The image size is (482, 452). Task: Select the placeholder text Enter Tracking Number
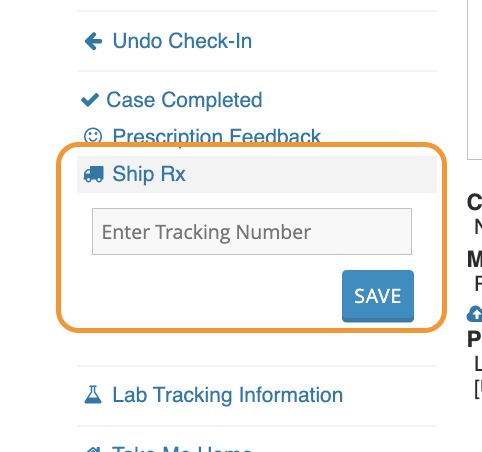click(206, 232)
